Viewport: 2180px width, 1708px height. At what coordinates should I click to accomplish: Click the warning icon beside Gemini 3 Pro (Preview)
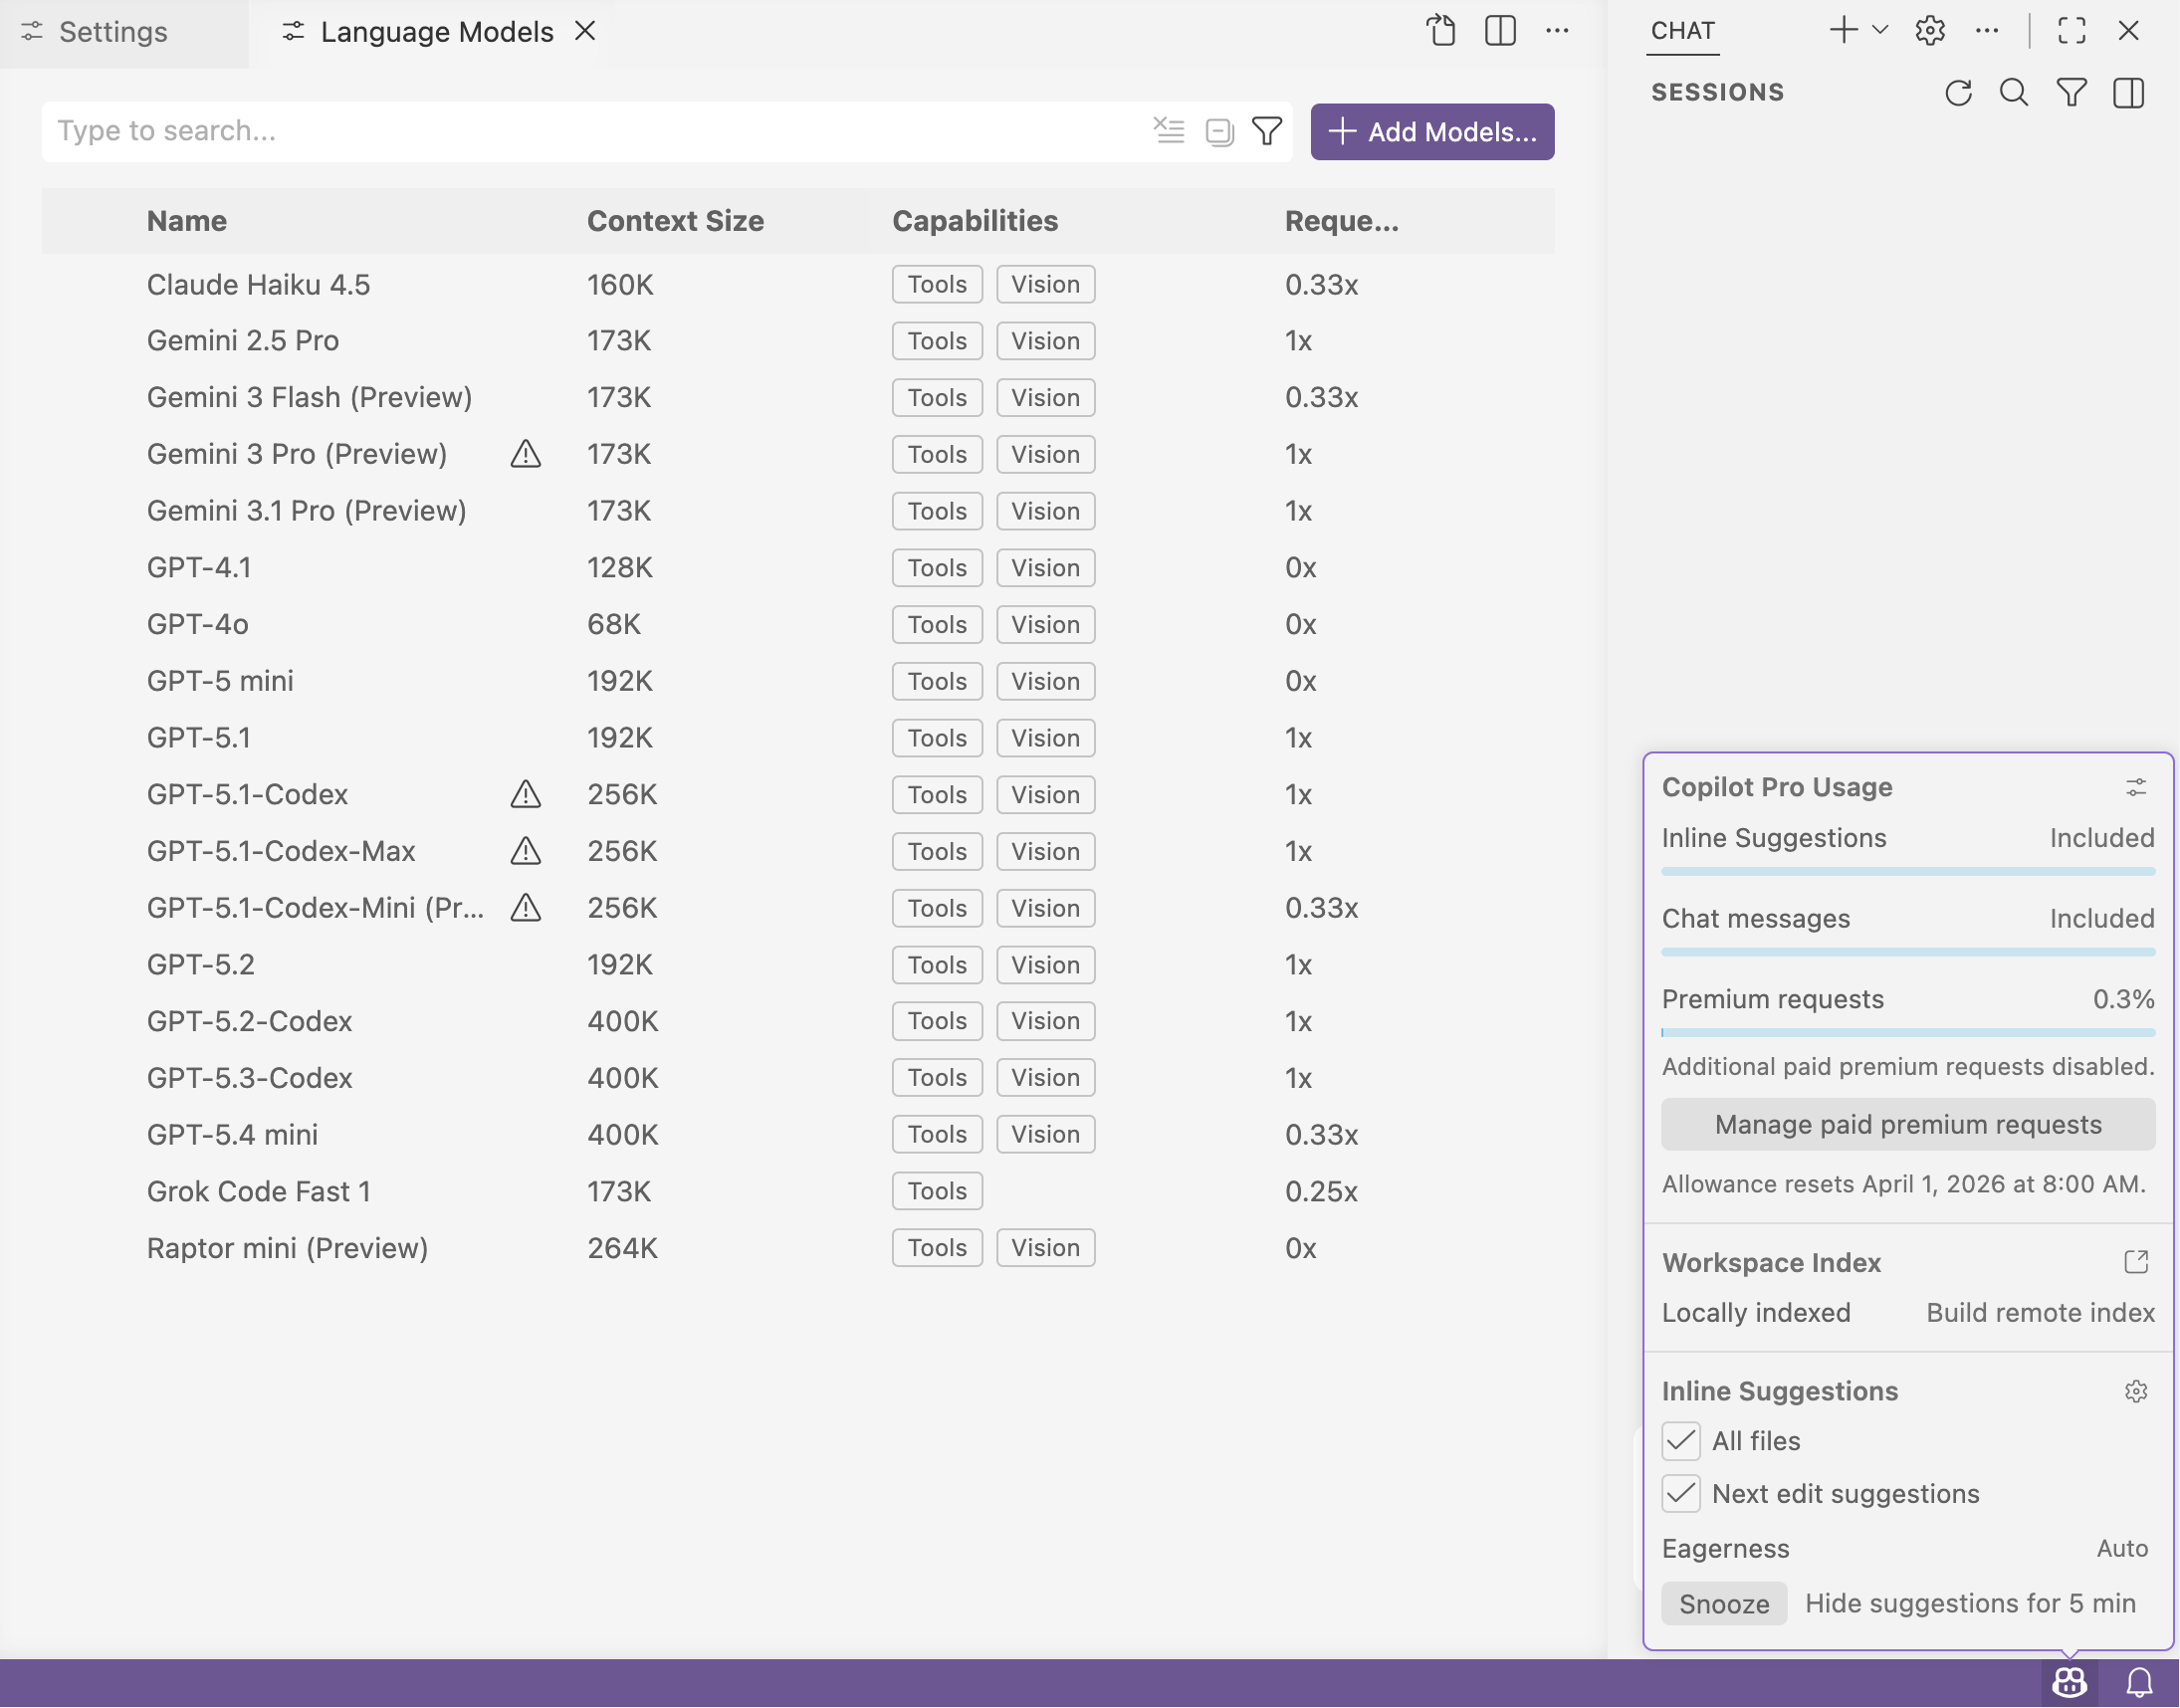coord(526,454)
